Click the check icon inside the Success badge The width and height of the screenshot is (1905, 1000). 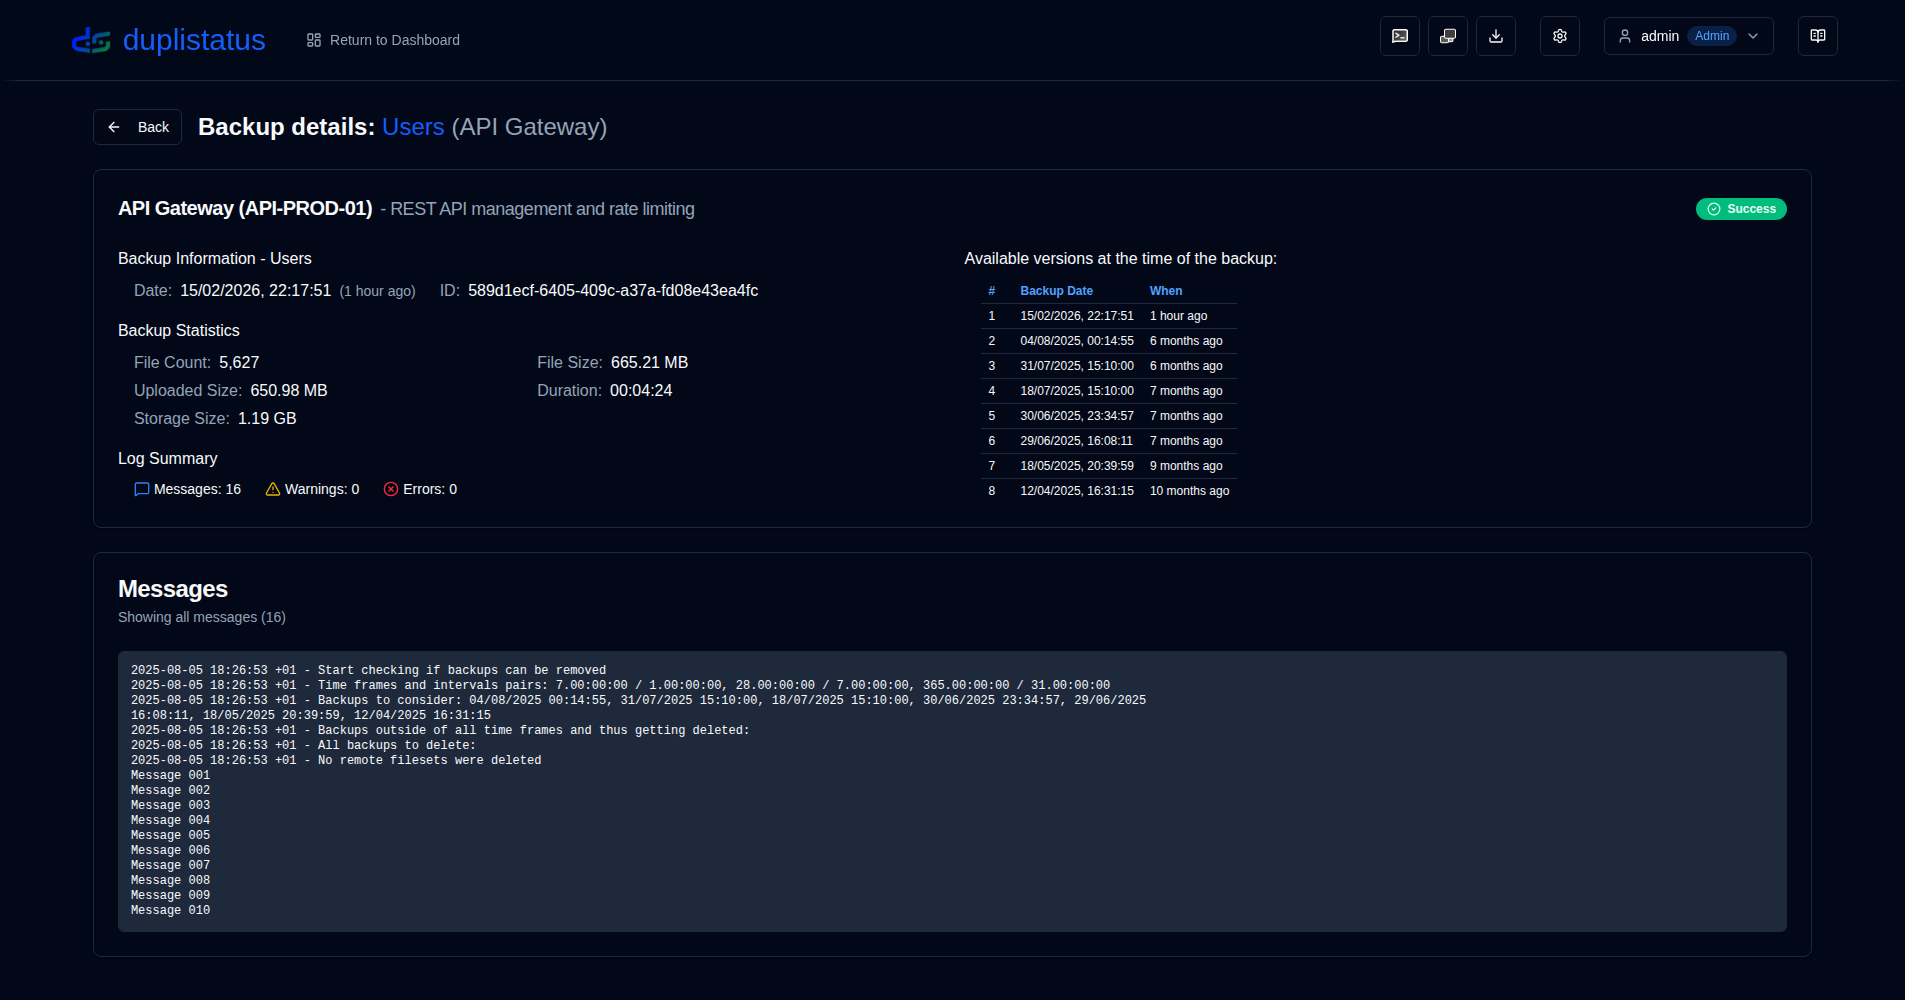1712,209
